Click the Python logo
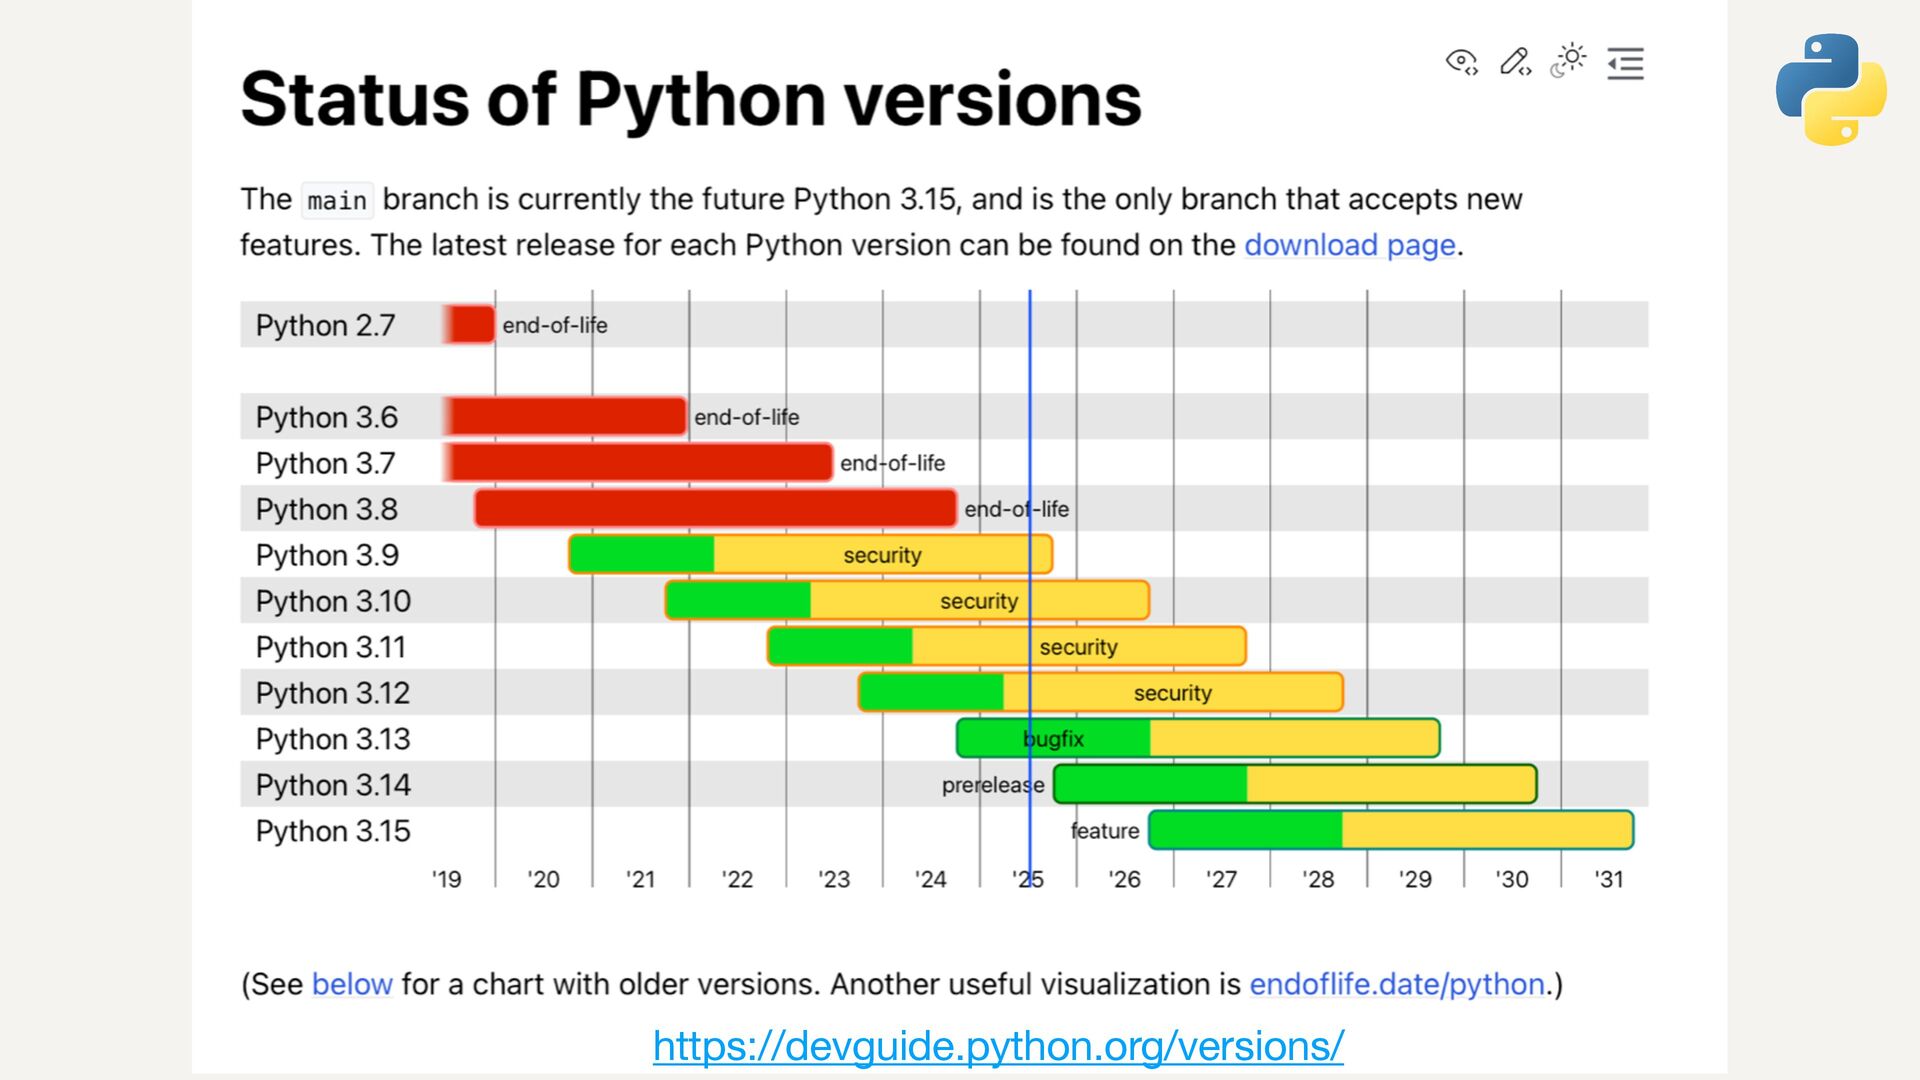This screenshot has height=1080, width=1920. coord(1831,90)
